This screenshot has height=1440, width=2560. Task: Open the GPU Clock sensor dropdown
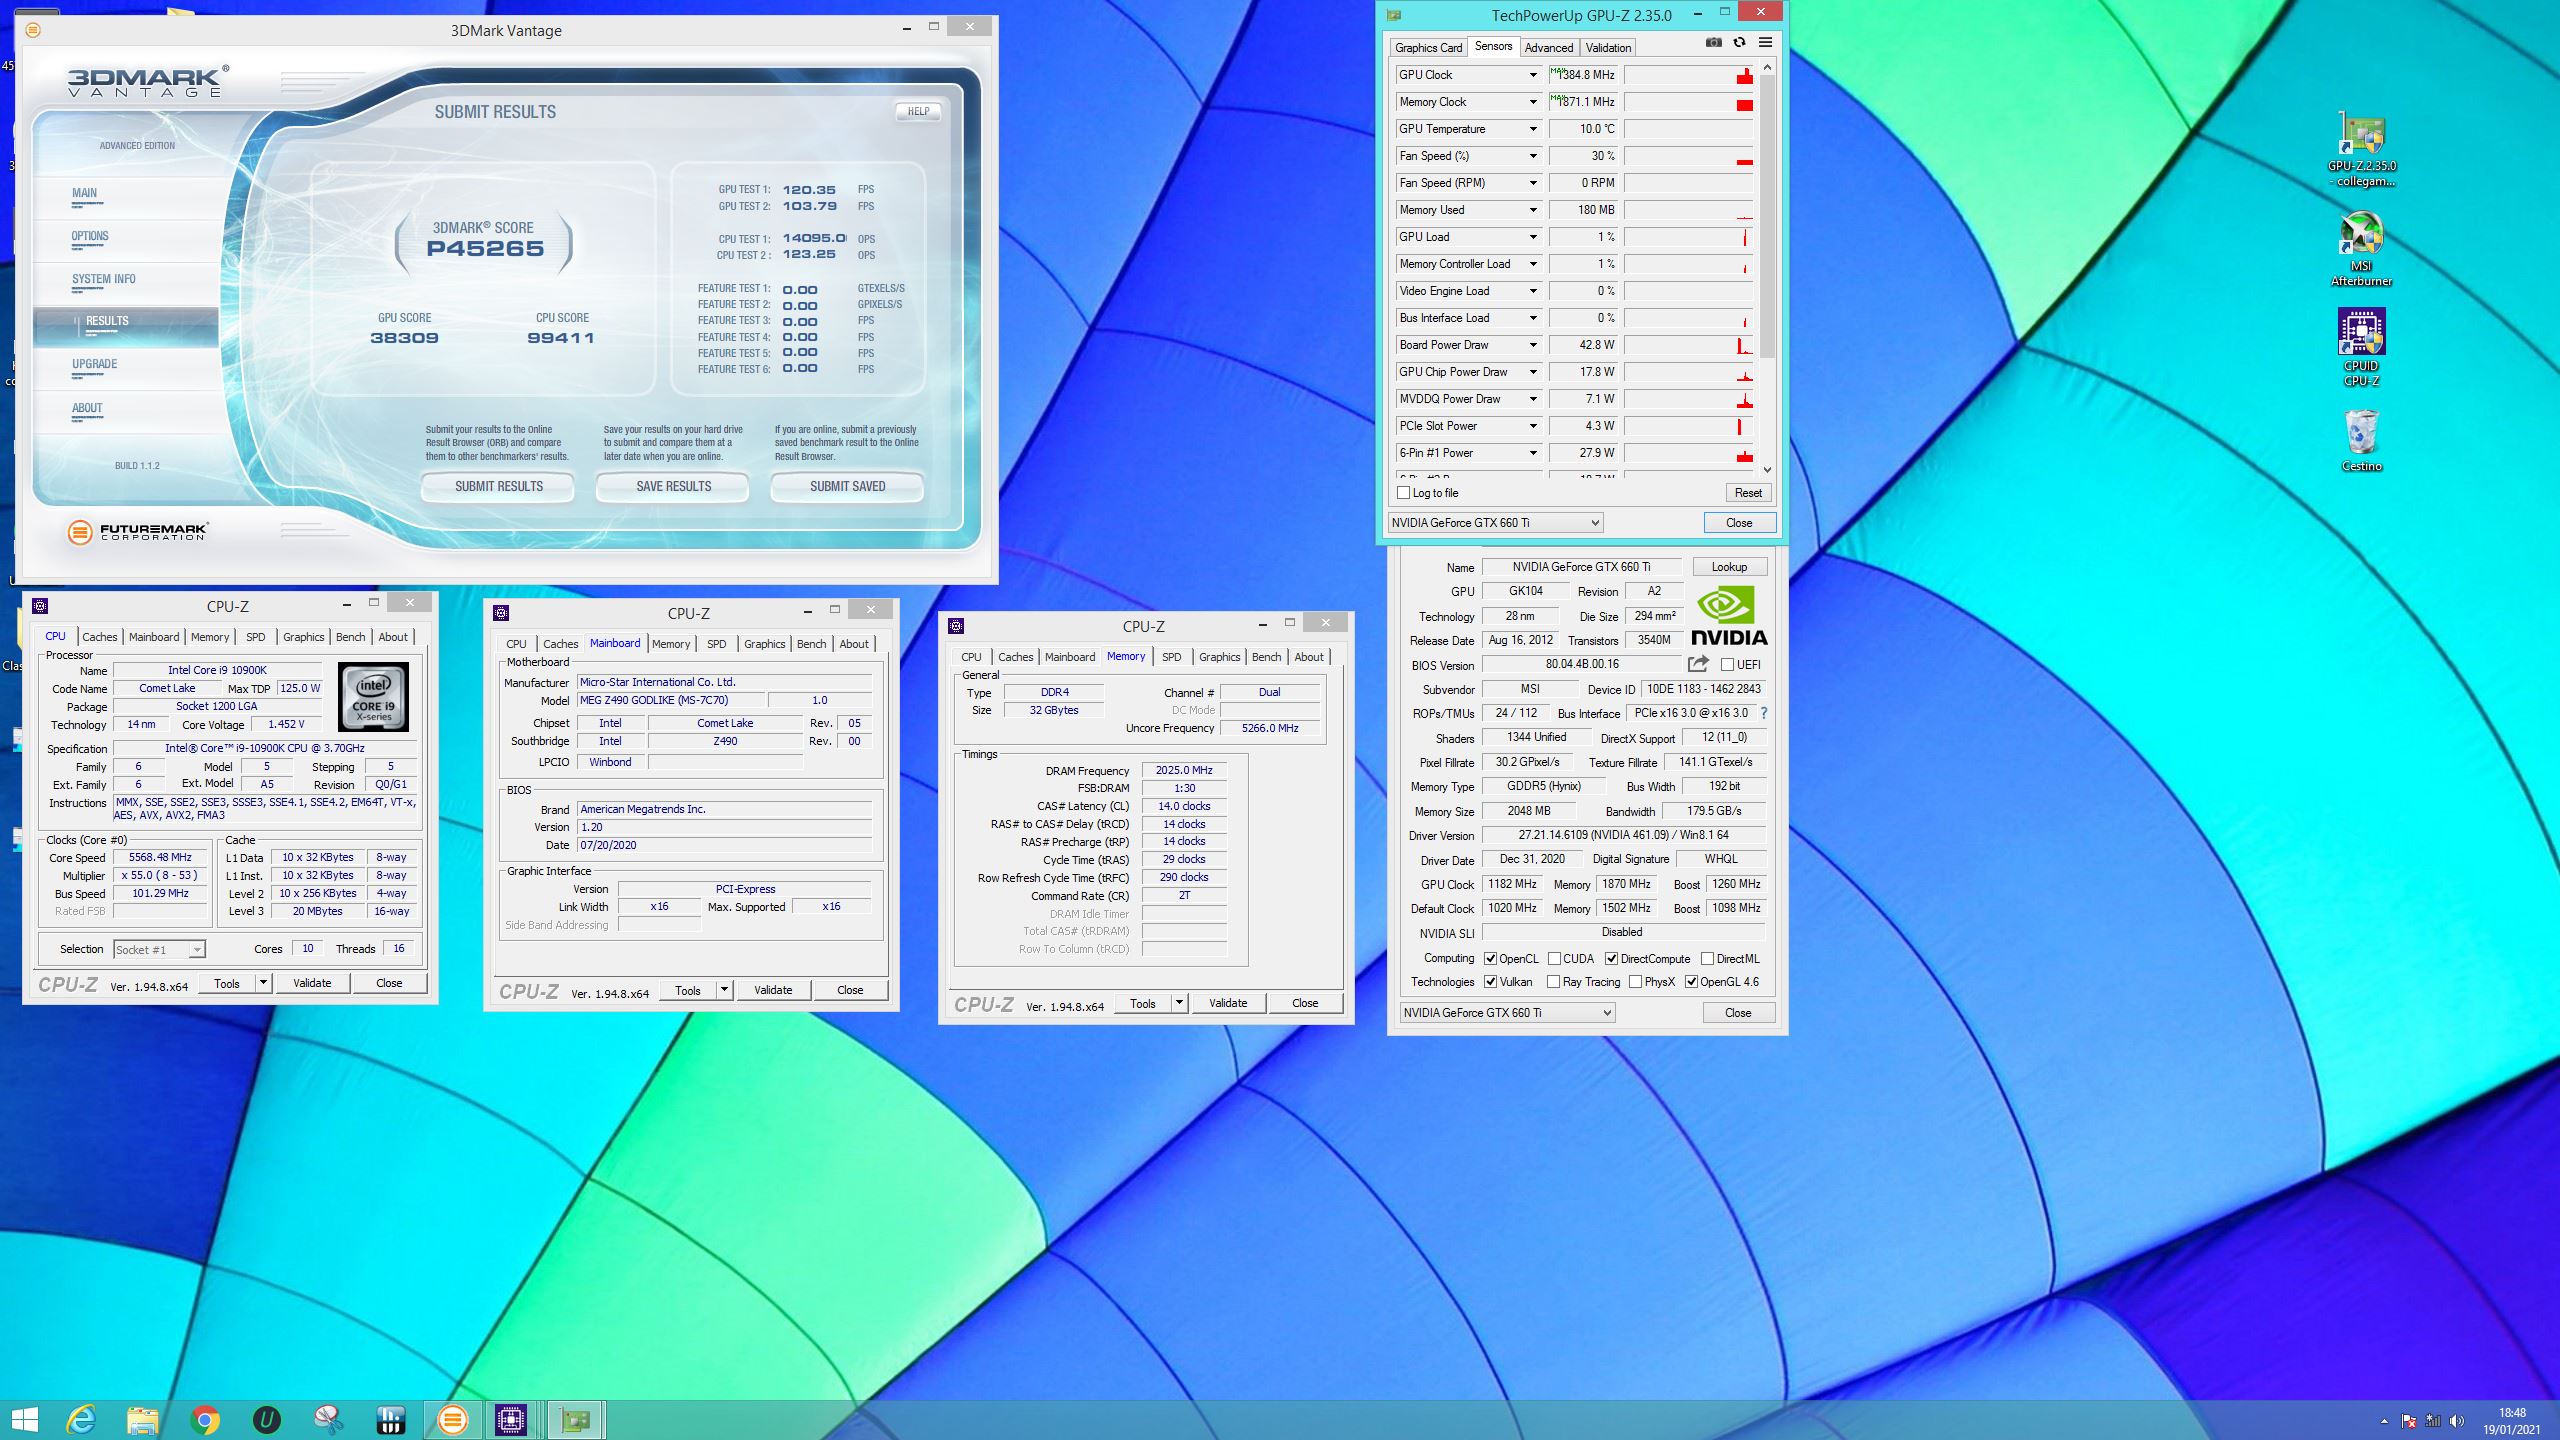[1532, 75]
